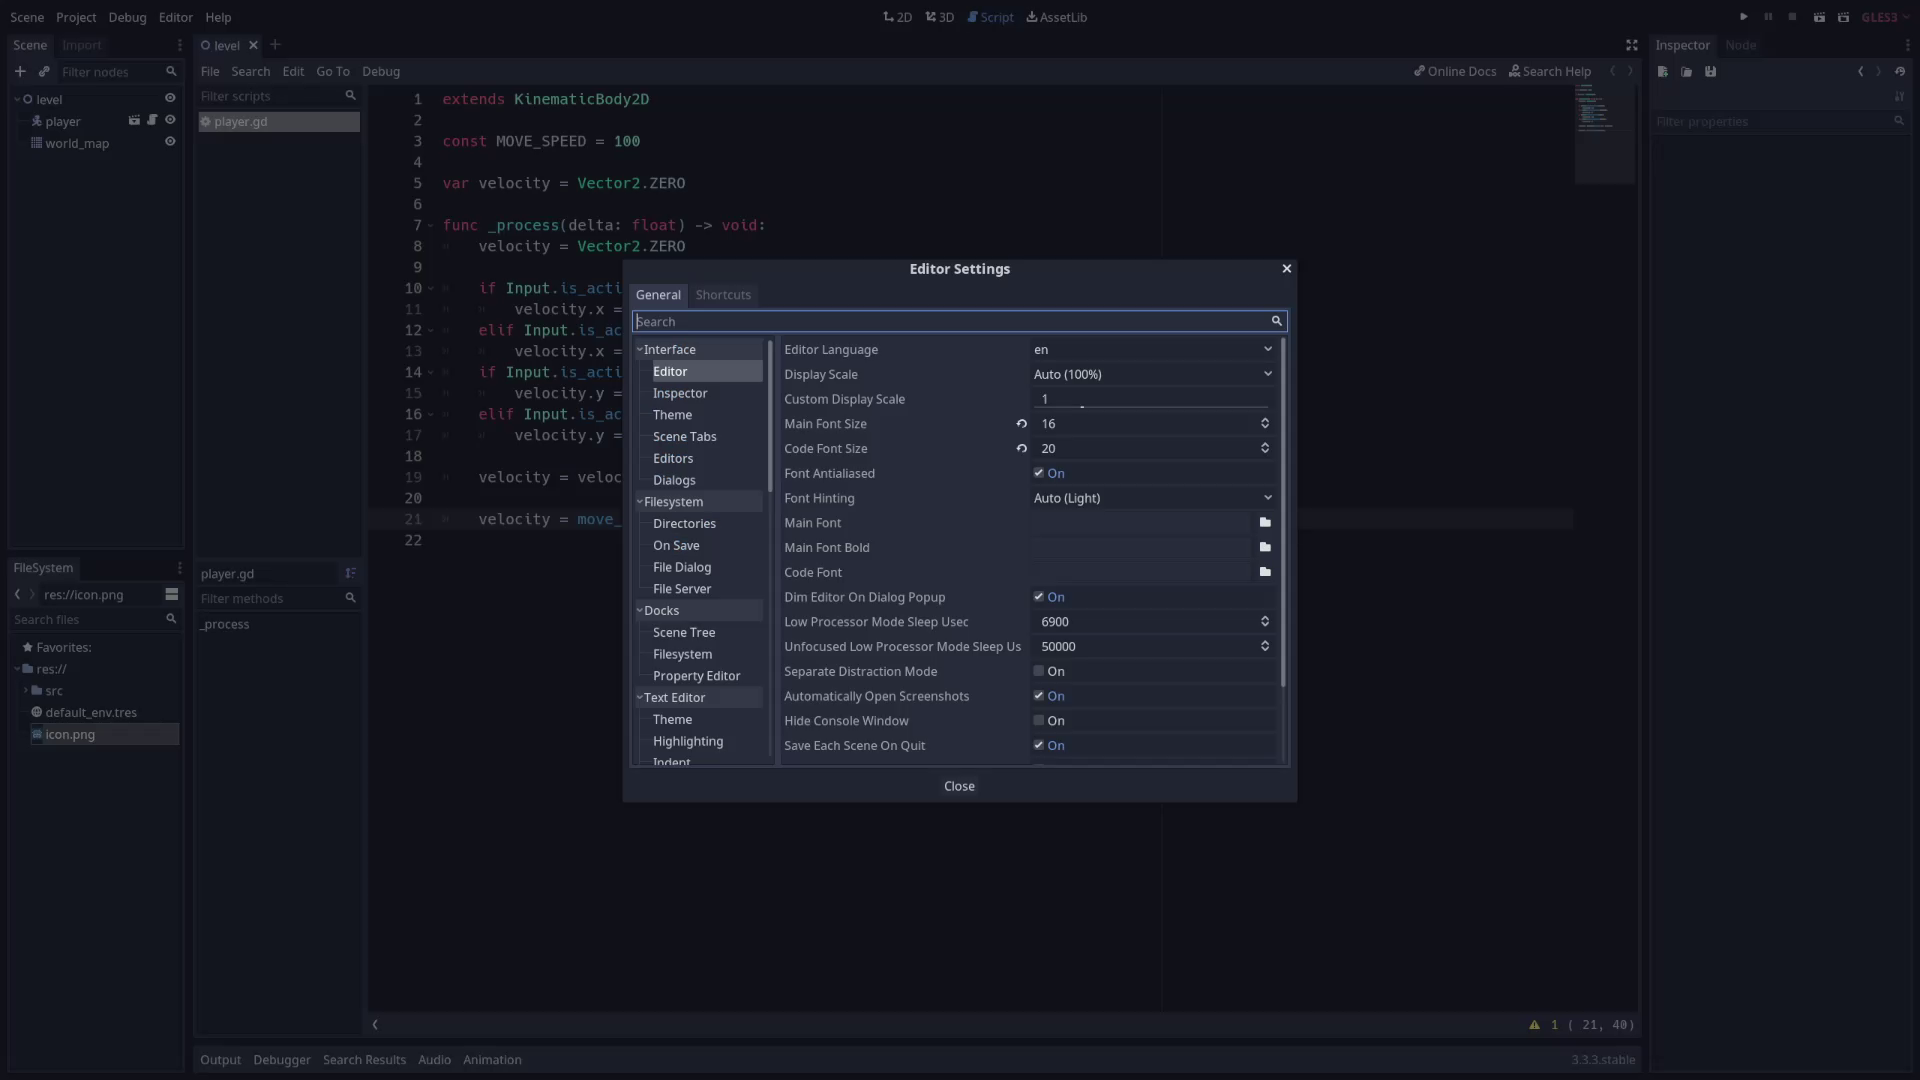Click the script warning icon
This screenshot has height=1080, width=1920.
[x=1534, y=1024]
